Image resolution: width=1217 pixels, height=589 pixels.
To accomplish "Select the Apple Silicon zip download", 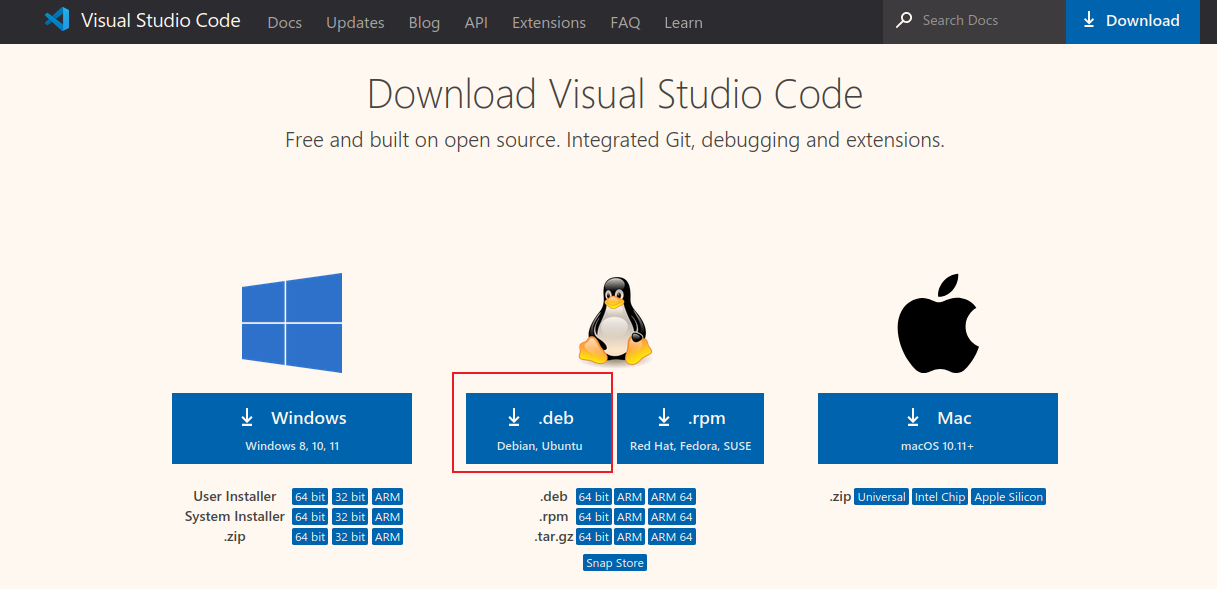I will point(1008,496).
